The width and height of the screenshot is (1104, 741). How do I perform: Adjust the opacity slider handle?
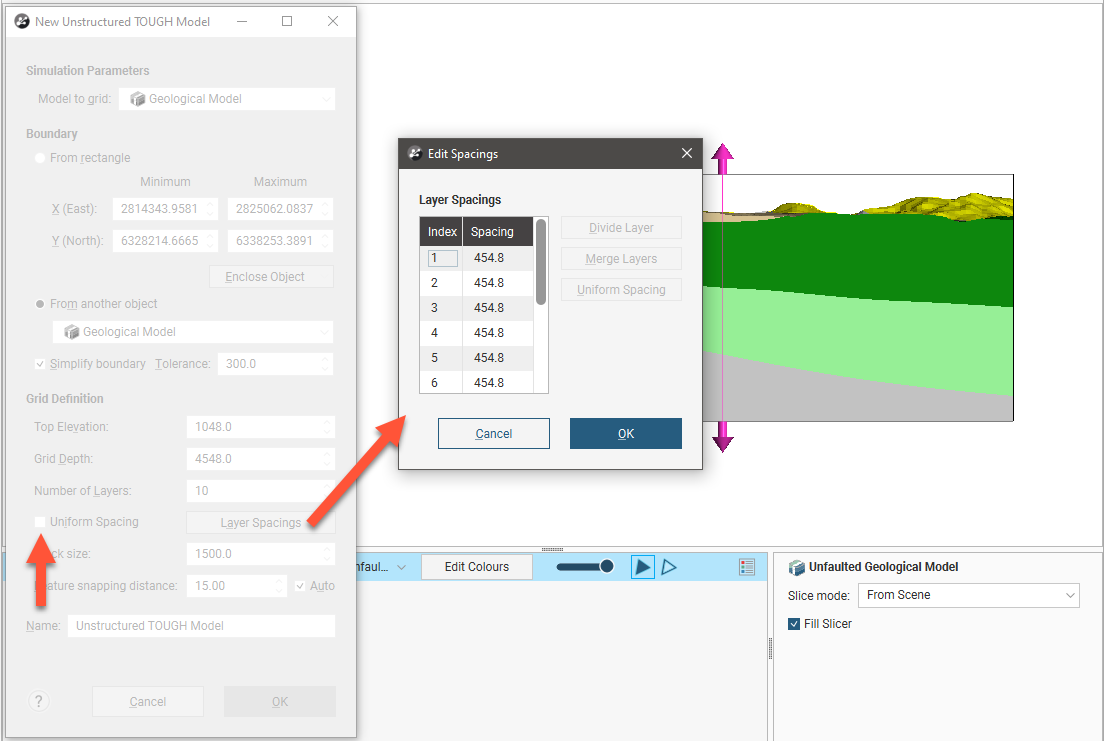[606, 567]
